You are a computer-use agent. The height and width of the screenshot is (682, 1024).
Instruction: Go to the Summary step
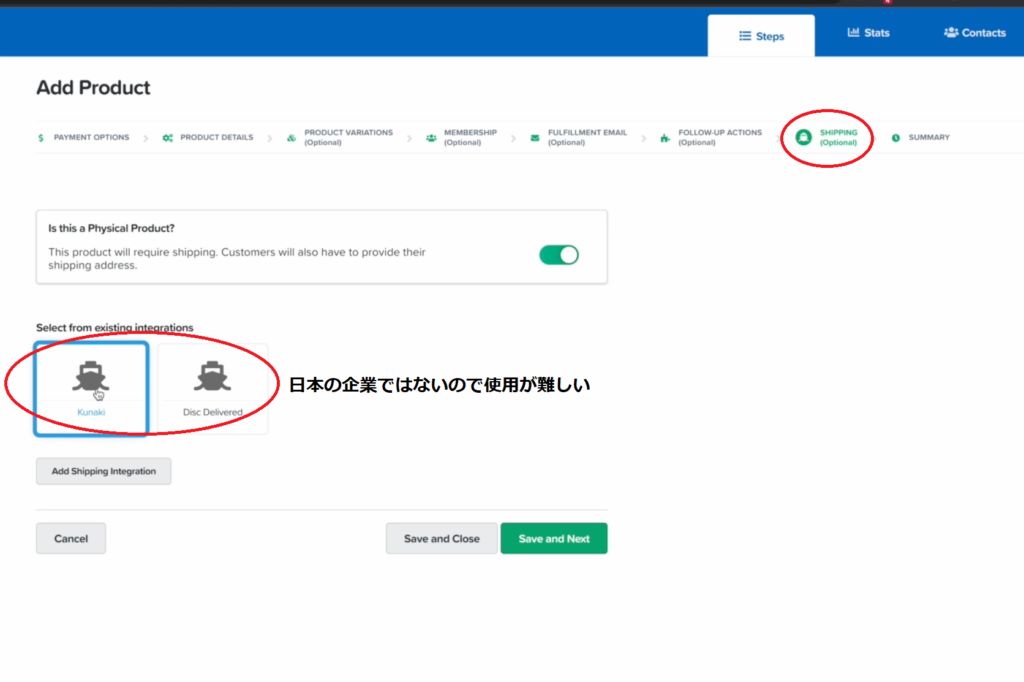coord(921,138)
